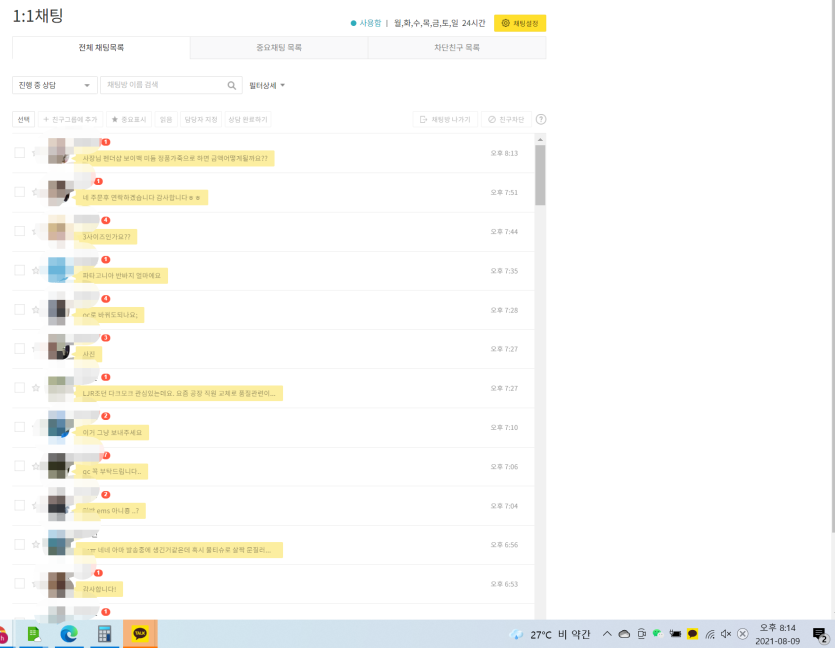Open the yellow 채팅설정 button

tap(520, 23)
